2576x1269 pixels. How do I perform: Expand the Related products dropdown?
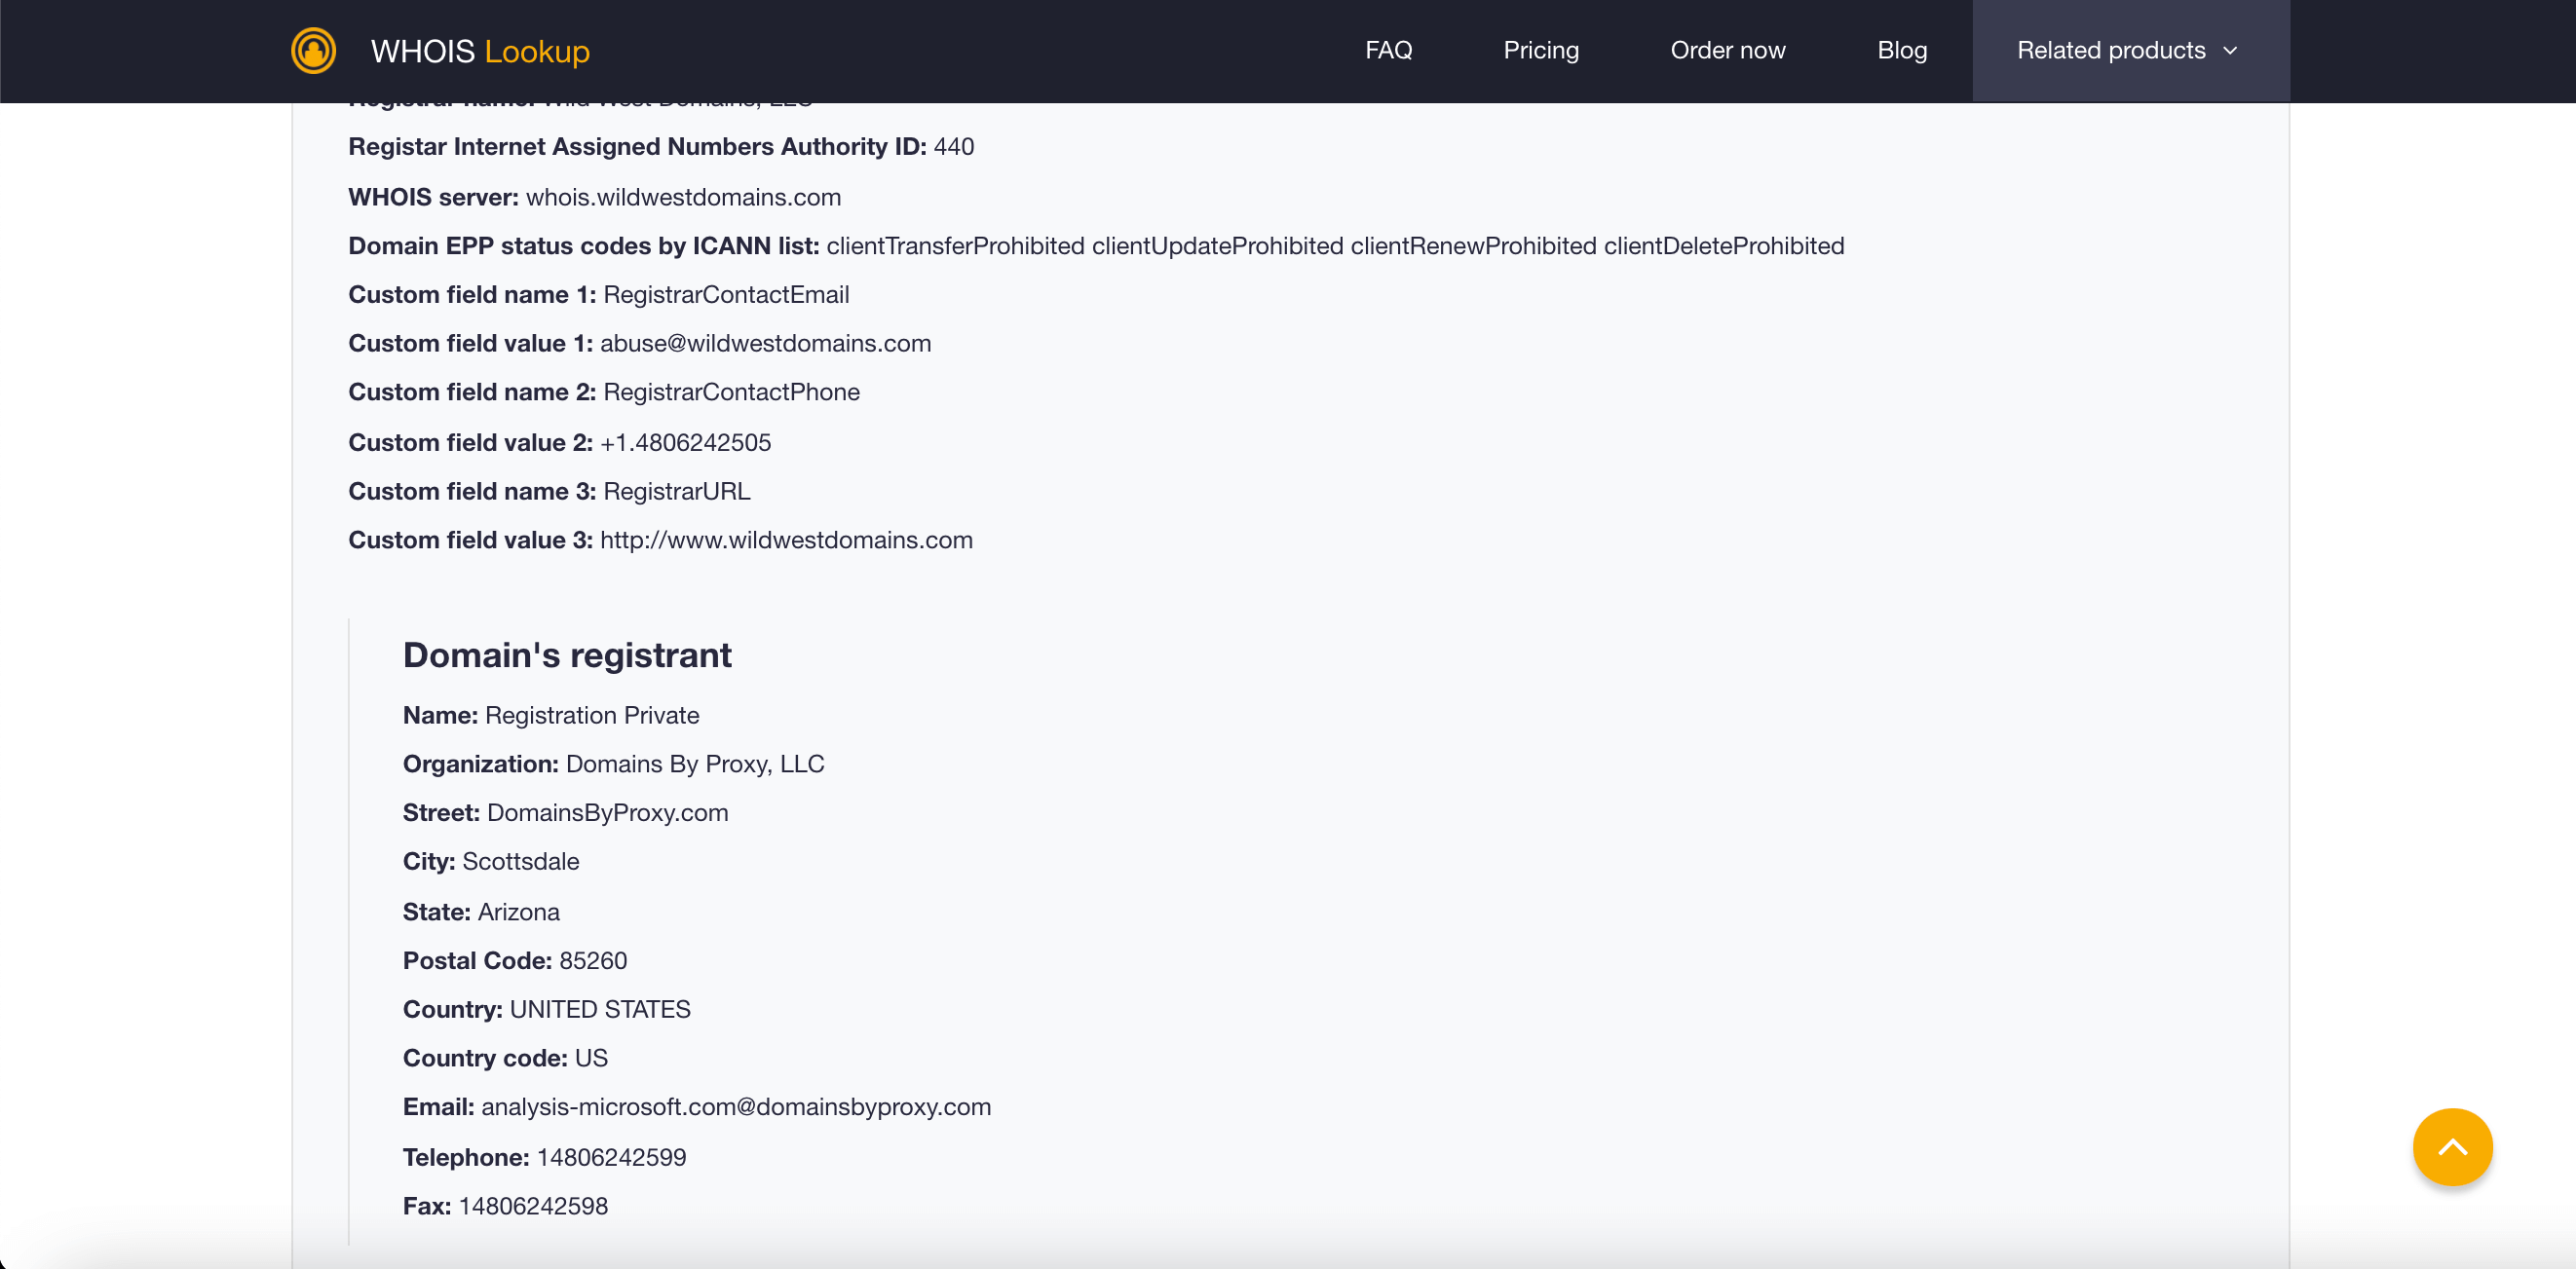pos(2130,50)
